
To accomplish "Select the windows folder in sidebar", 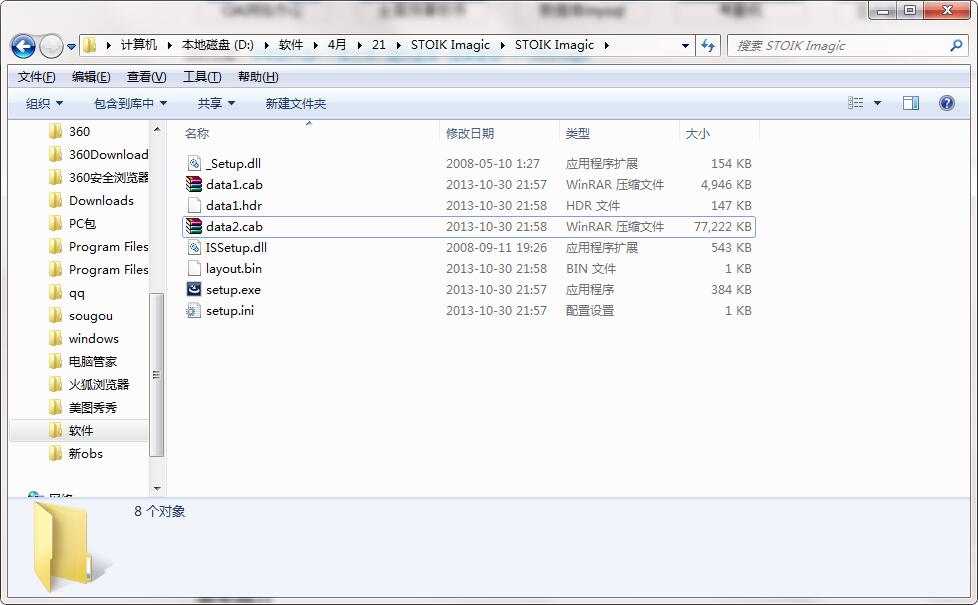I will click(94, 339).
